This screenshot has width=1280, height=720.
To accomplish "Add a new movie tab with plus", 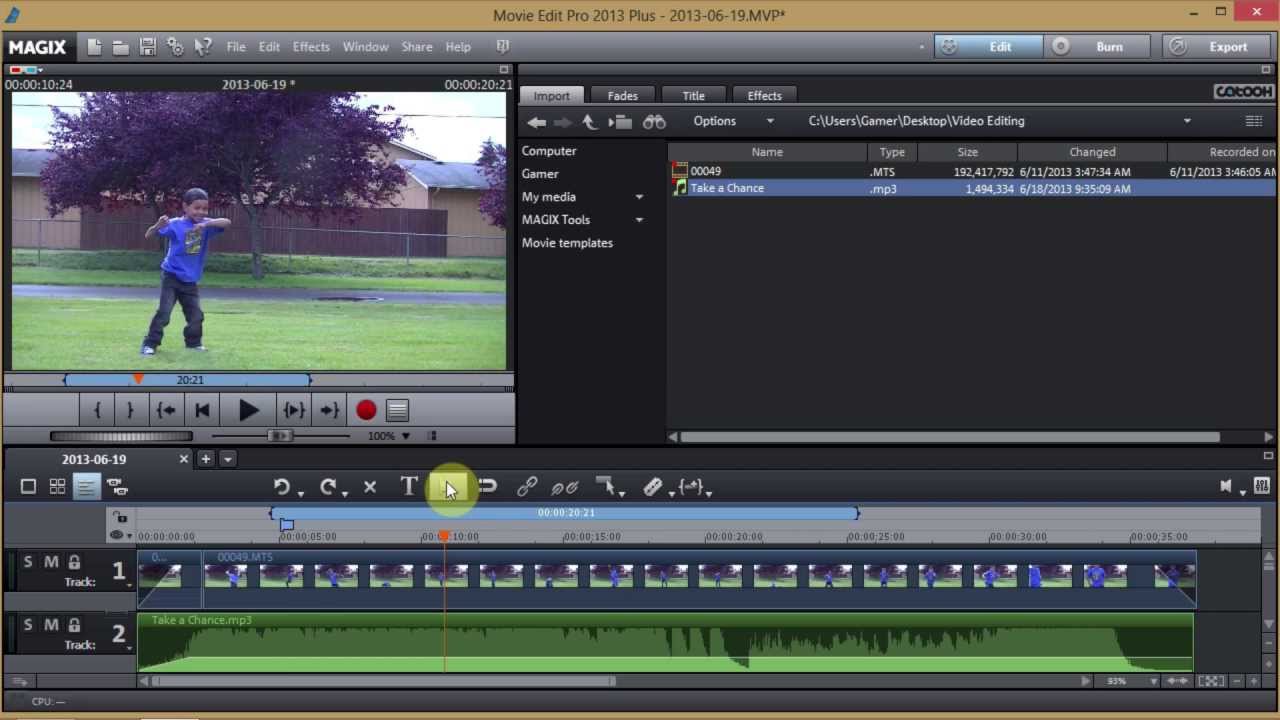I will point(205,459).
